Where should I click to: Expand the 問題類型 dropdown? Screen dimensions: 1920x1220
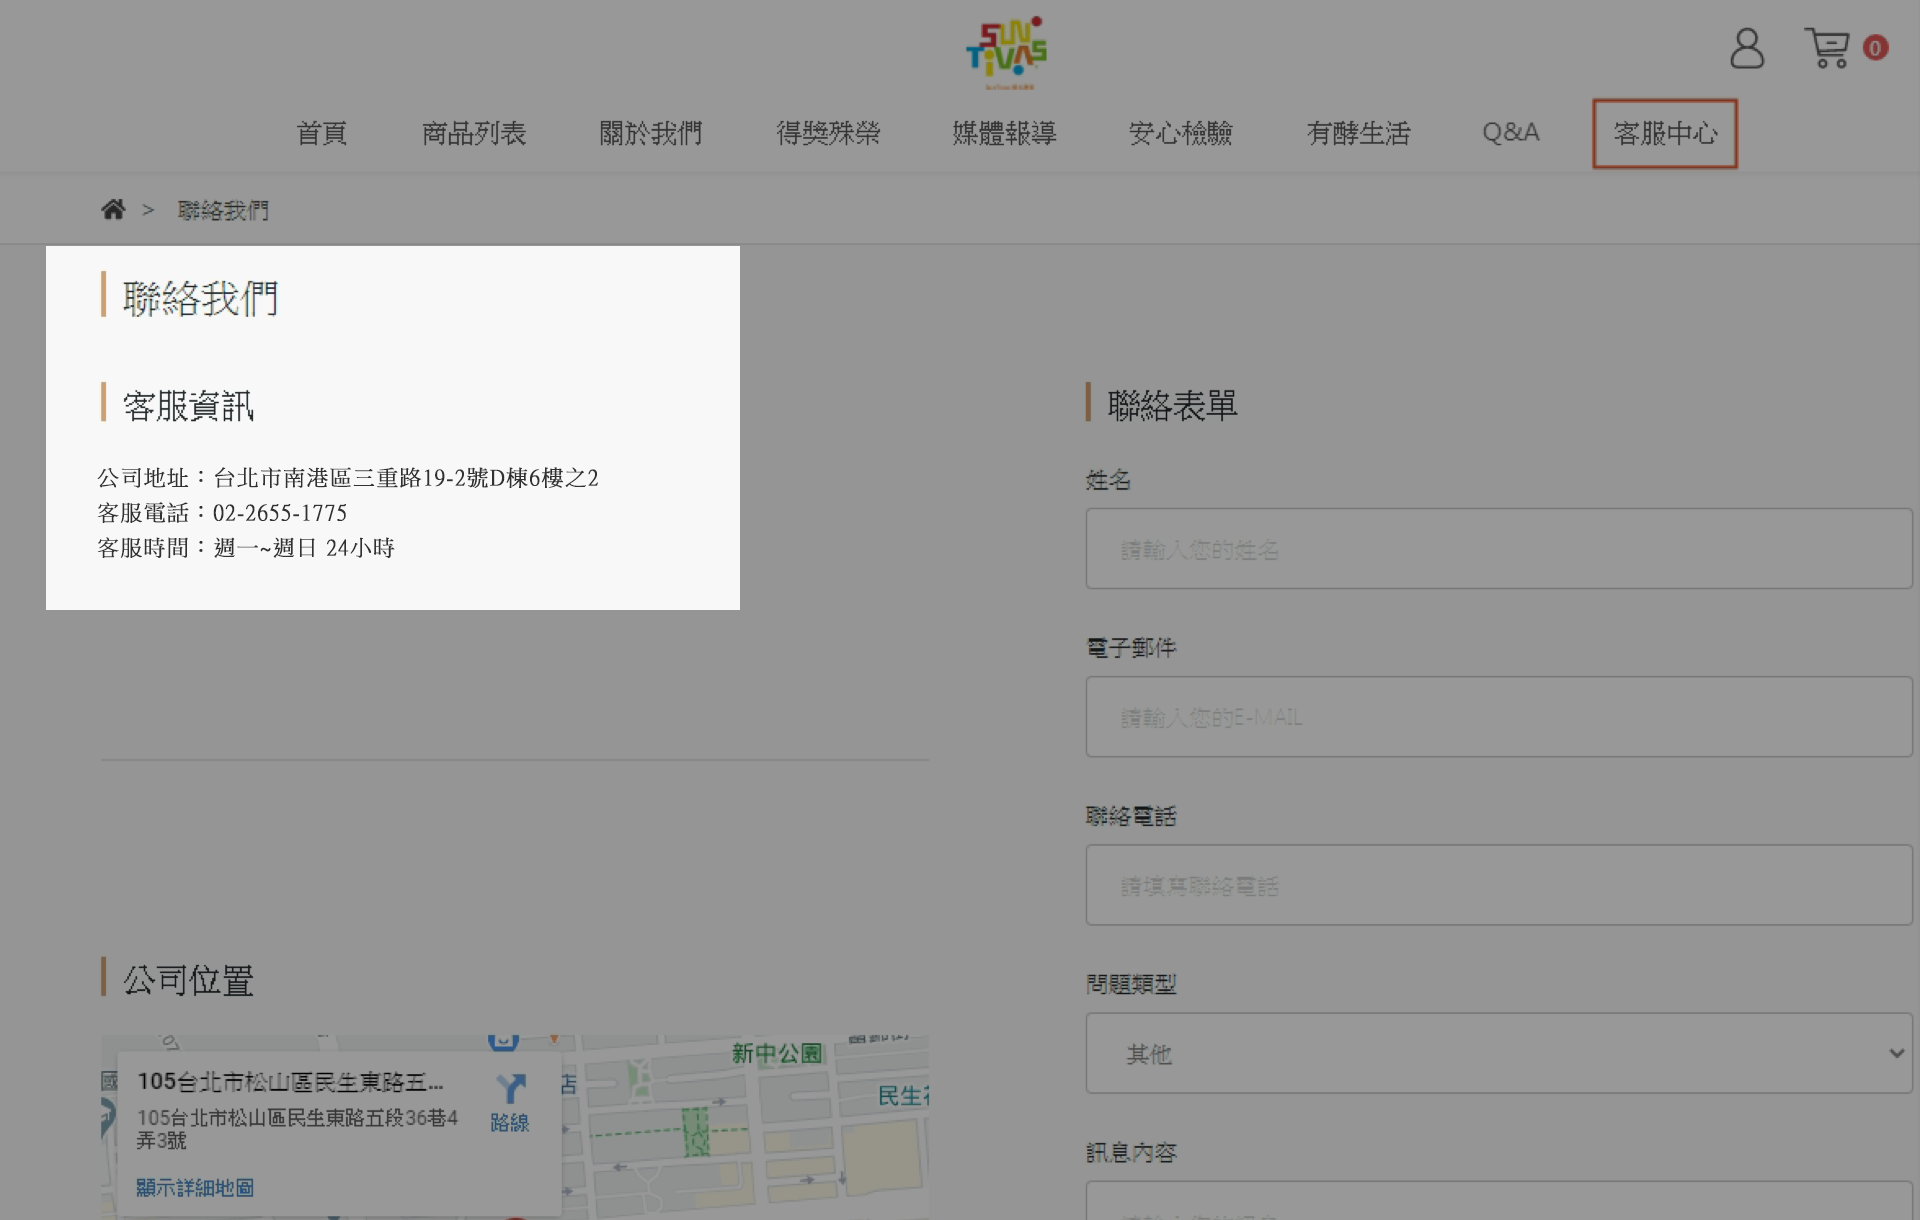click(1499, 1053)
